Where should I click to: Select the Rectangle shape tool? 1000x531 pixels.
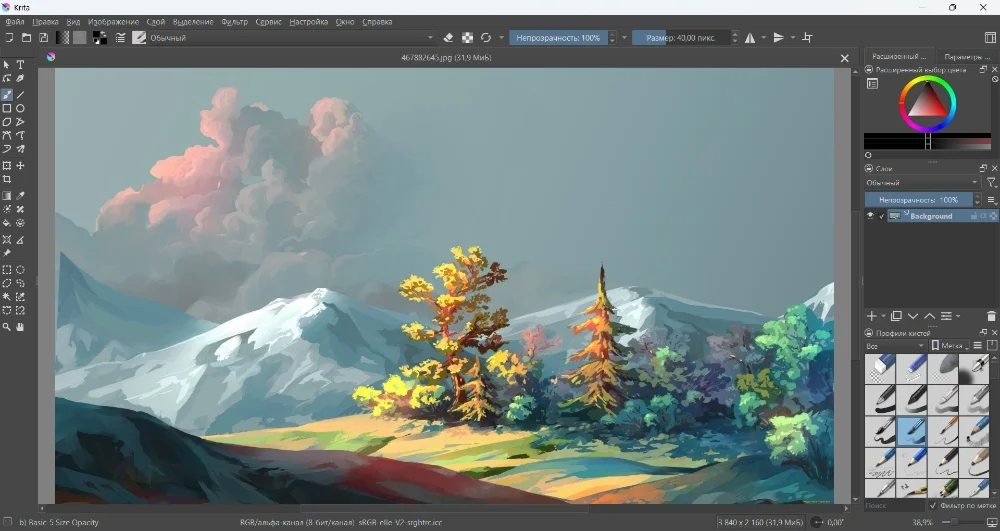[7, 108]
